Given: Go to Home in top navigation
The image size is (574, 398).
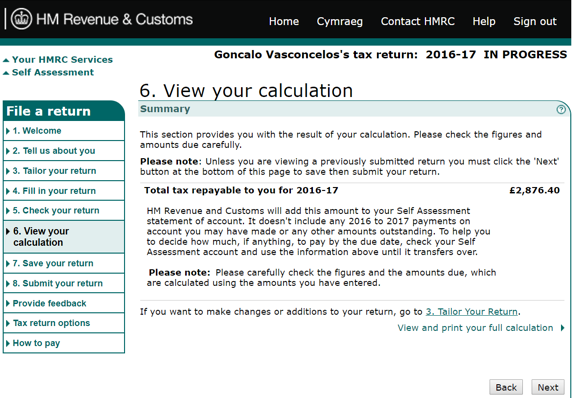Looking at the screenshot, I should tap(284, 21).
